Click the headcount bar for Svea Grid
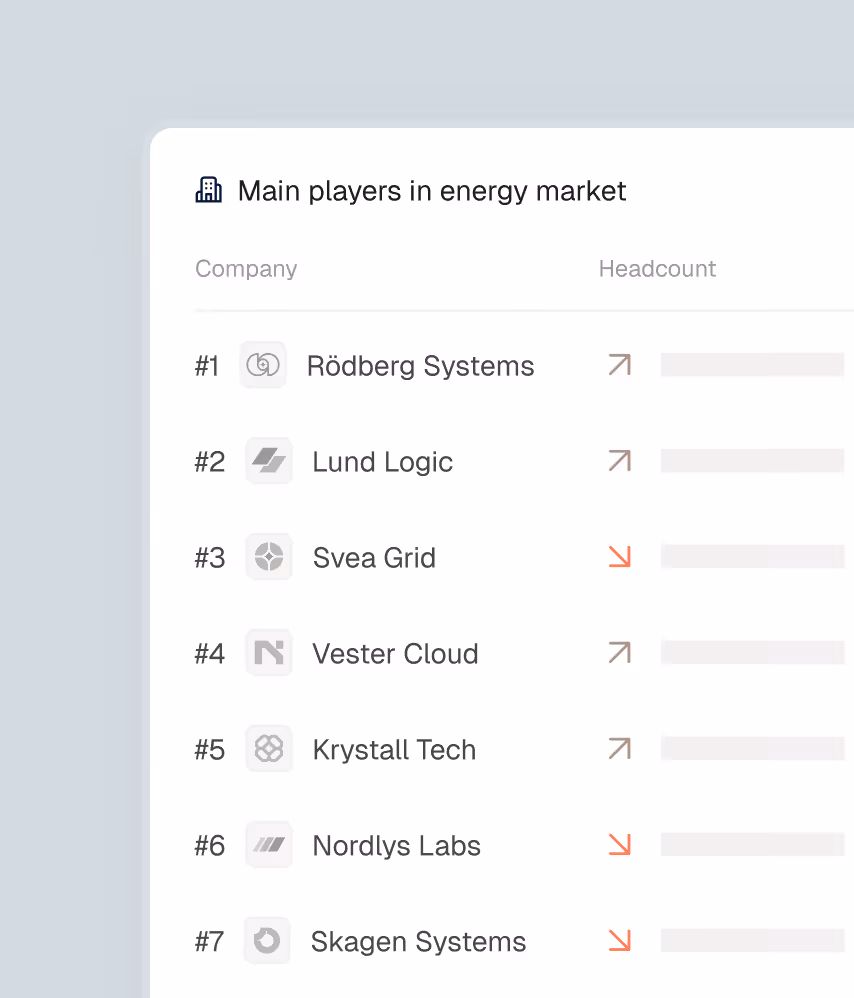The image size is (854, 998). click(x=753, y=556)
